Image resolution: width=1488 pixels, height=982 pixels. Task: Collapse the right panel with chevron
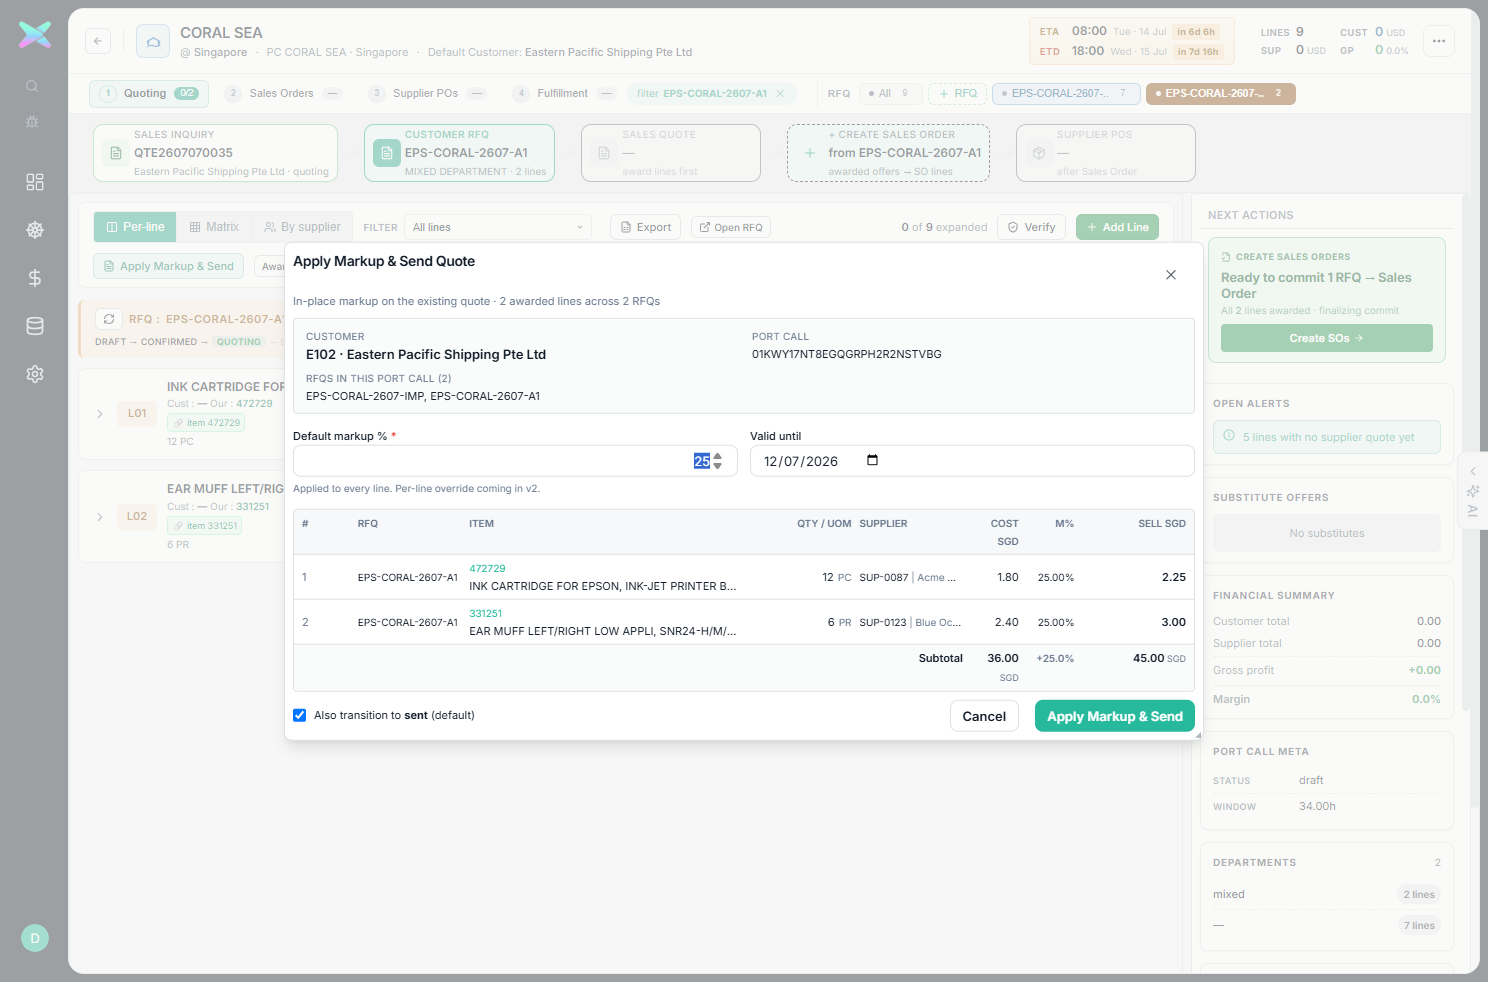click(1473, 471)
